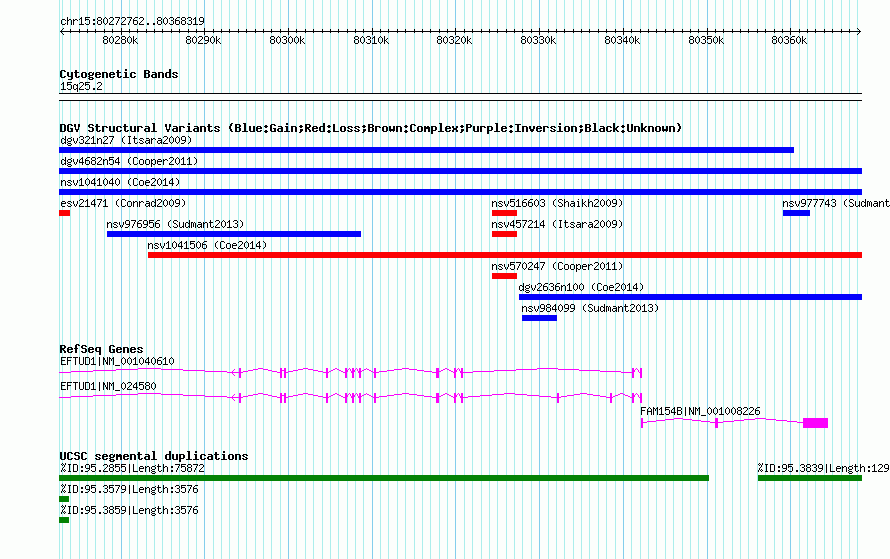Open the %ID:95.3839 duplication label
890x559 pixels.
824,468
